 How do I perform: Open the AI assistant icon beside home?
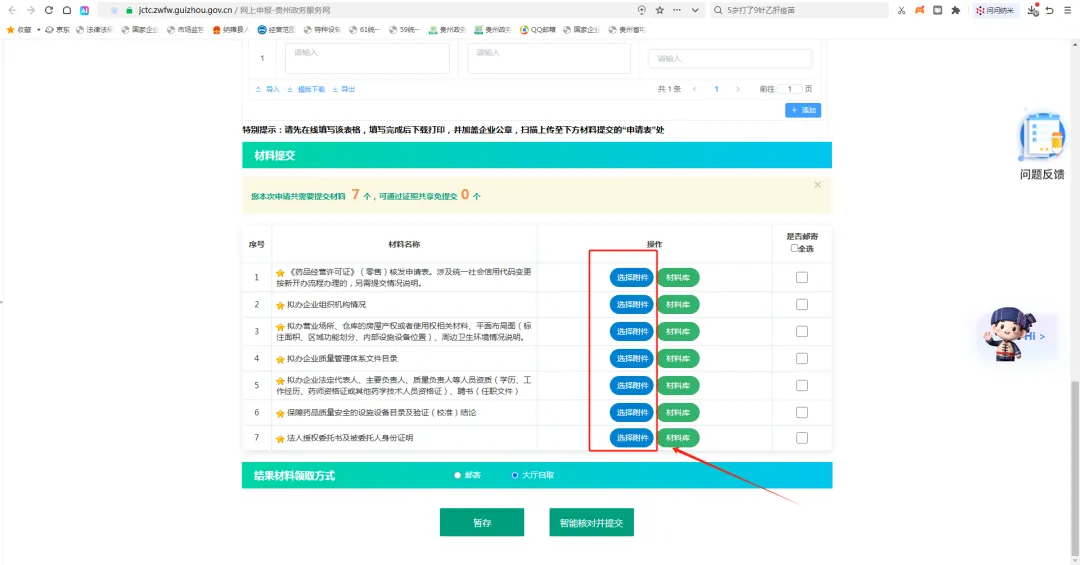(x=84, y=10)
